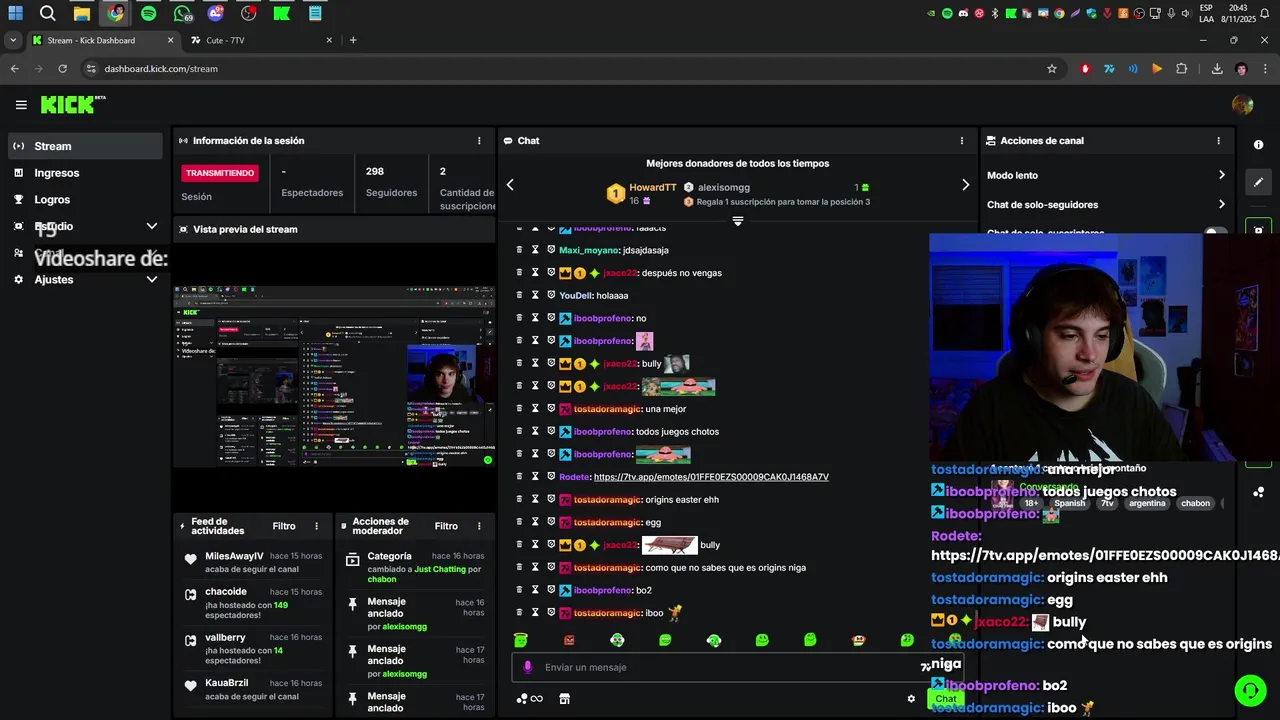Show next top donor slide
This screenshot has height=720, width=1280.
[x=965, y=185]
